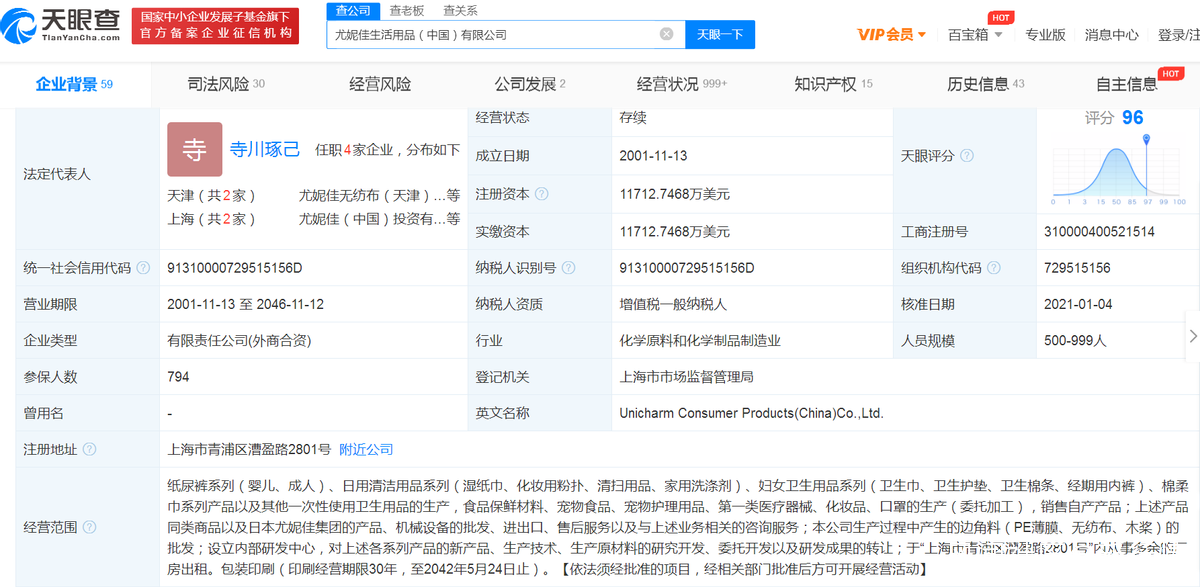Viewport: 1200px width, 587px height.
Task: Open the 附近公司 link
Action: pyautogui.click(x=366, y=450)
